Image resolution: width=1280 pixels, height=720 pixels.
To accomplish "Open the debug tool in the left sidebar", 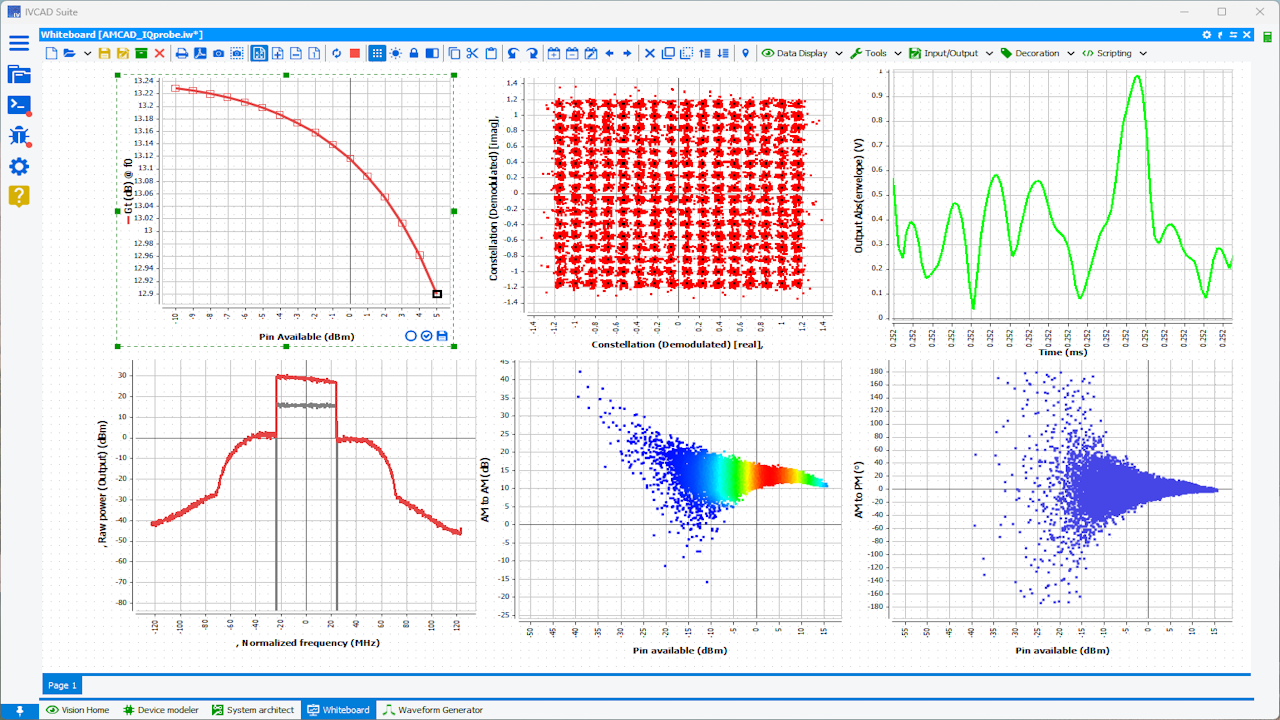I will [18, 135].
